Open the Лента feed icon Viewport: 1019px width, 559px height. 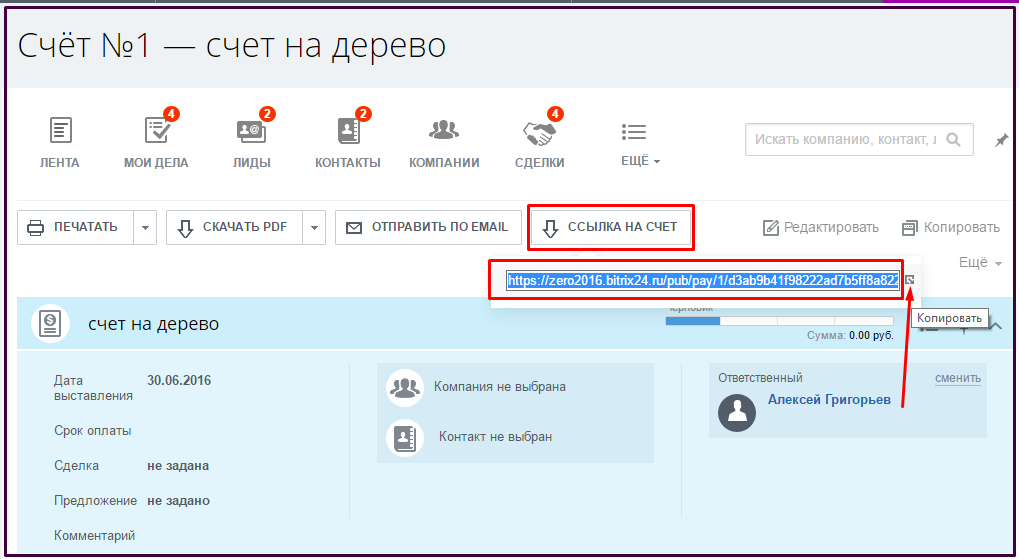pos(60,131)
